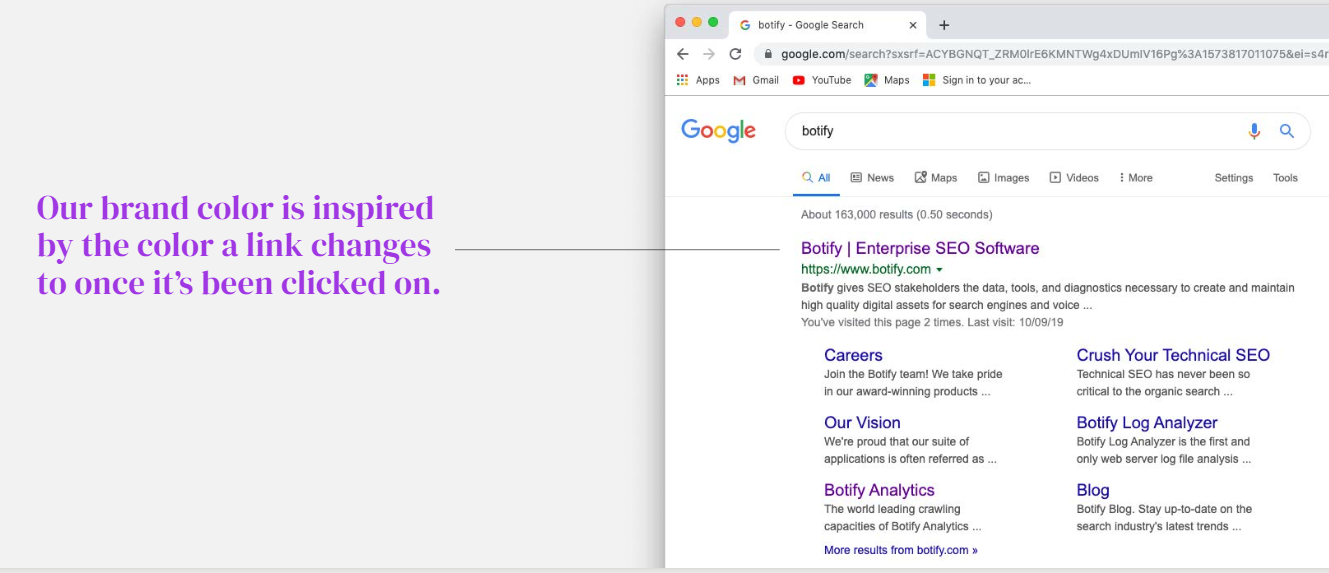Open the Botify Analytics sitelink

coord(879,490)
